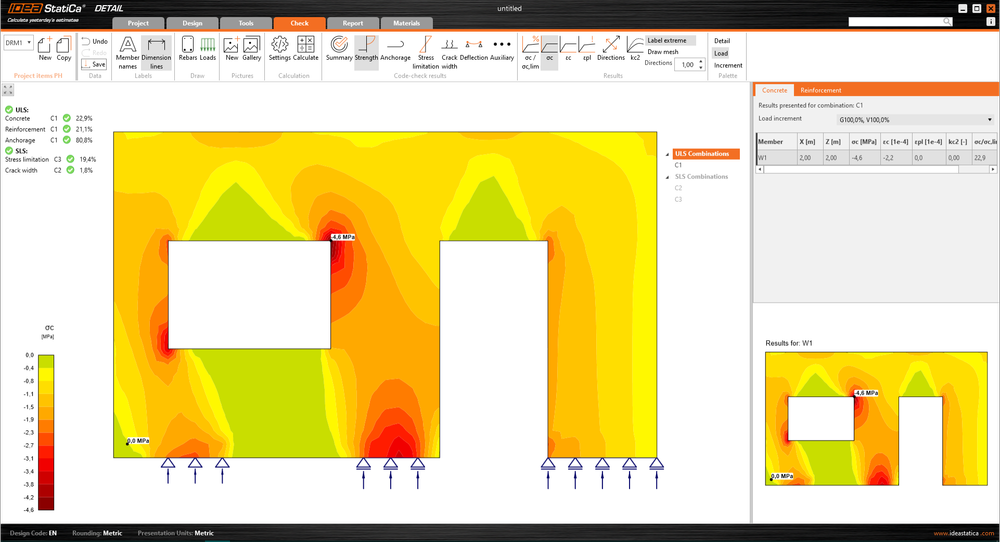Select the Detail palette option
The width and height of the screenshot is (1000, 542).
[x=722, y=40]
